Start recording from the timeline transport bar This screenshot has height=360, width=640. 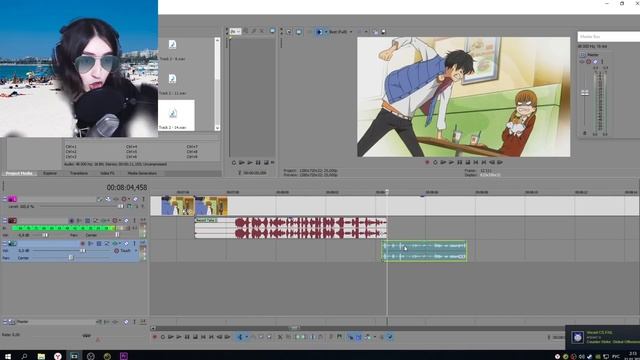(155, 337)
